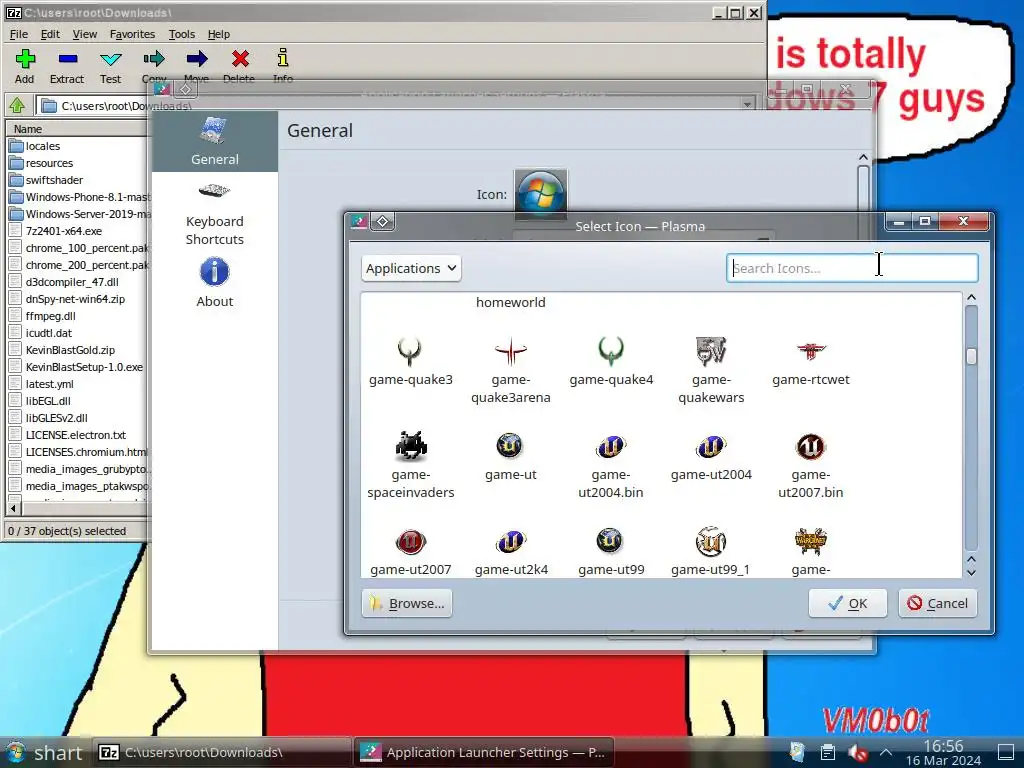Choose the game-spaceinvaders icon
This screenshot has width=1024, height=768.
[410, 464]
